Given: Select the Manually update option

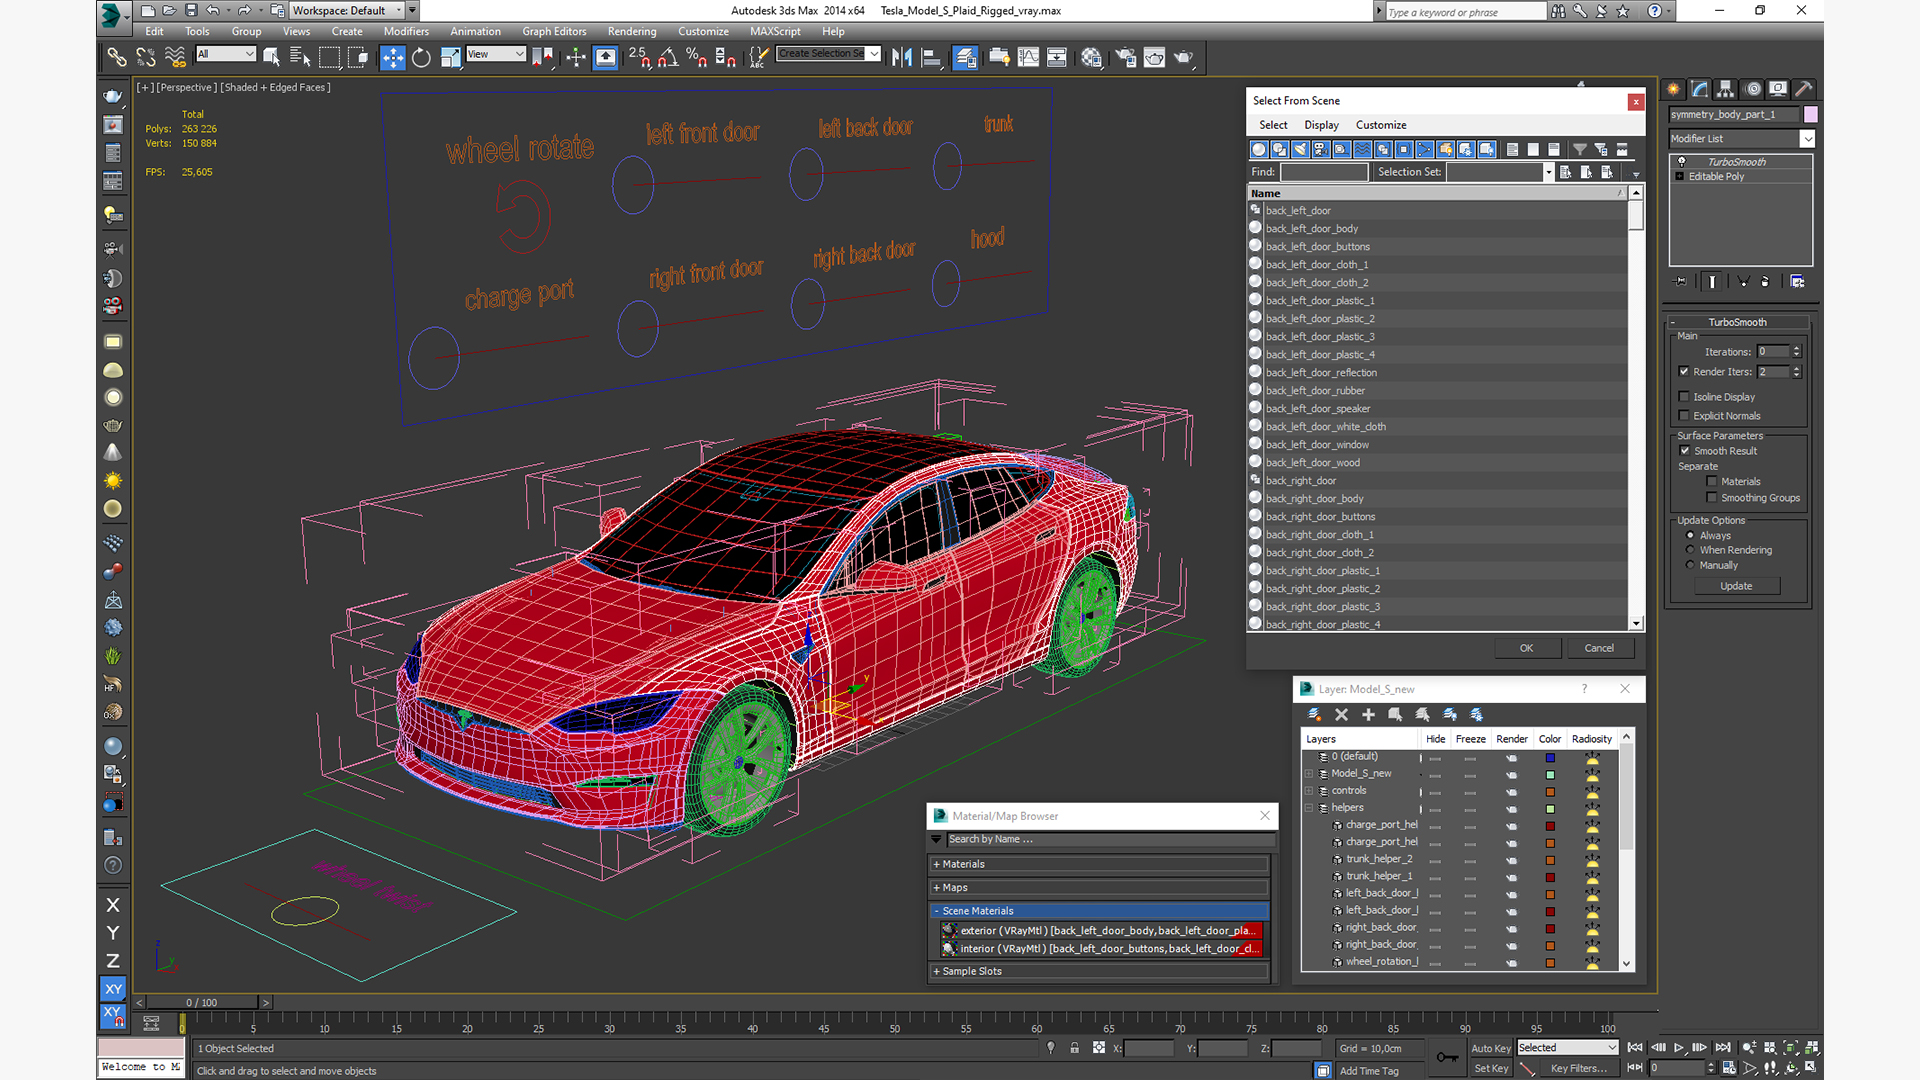Looking at the screenshot, I should coord(1691,565).
